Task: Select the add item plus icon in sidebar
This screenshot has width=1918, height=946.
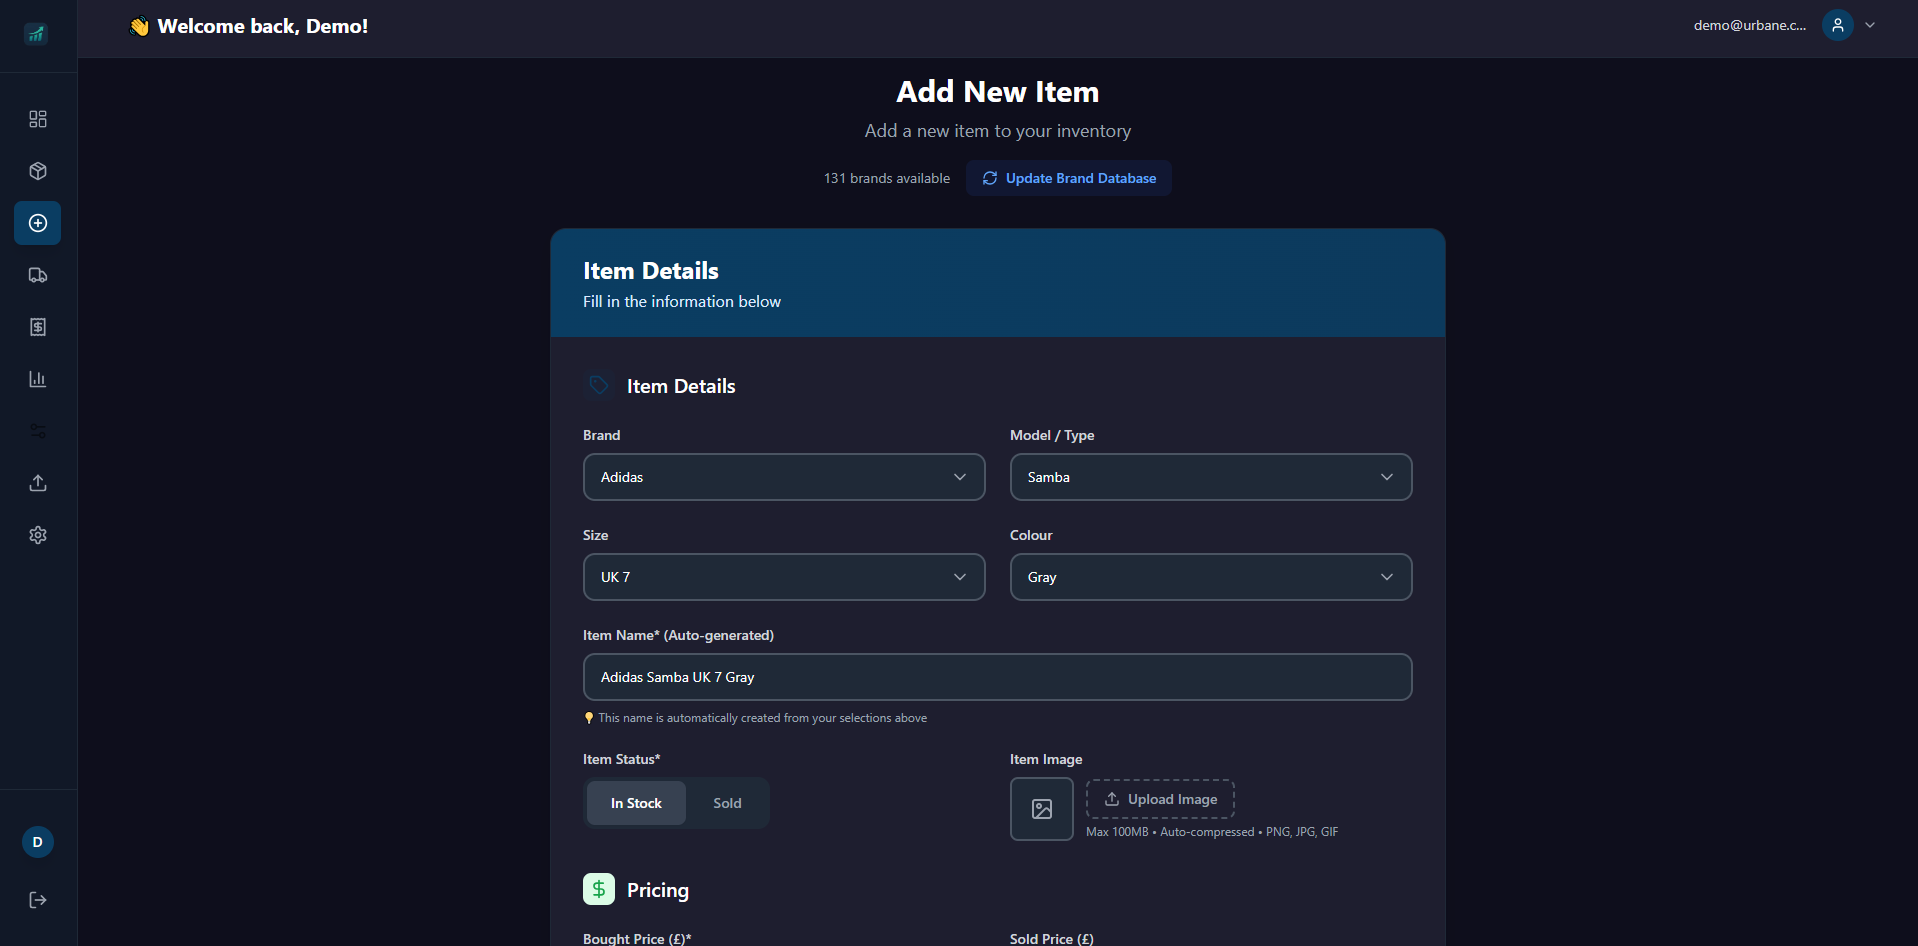Action: click(x=38, y=223)
